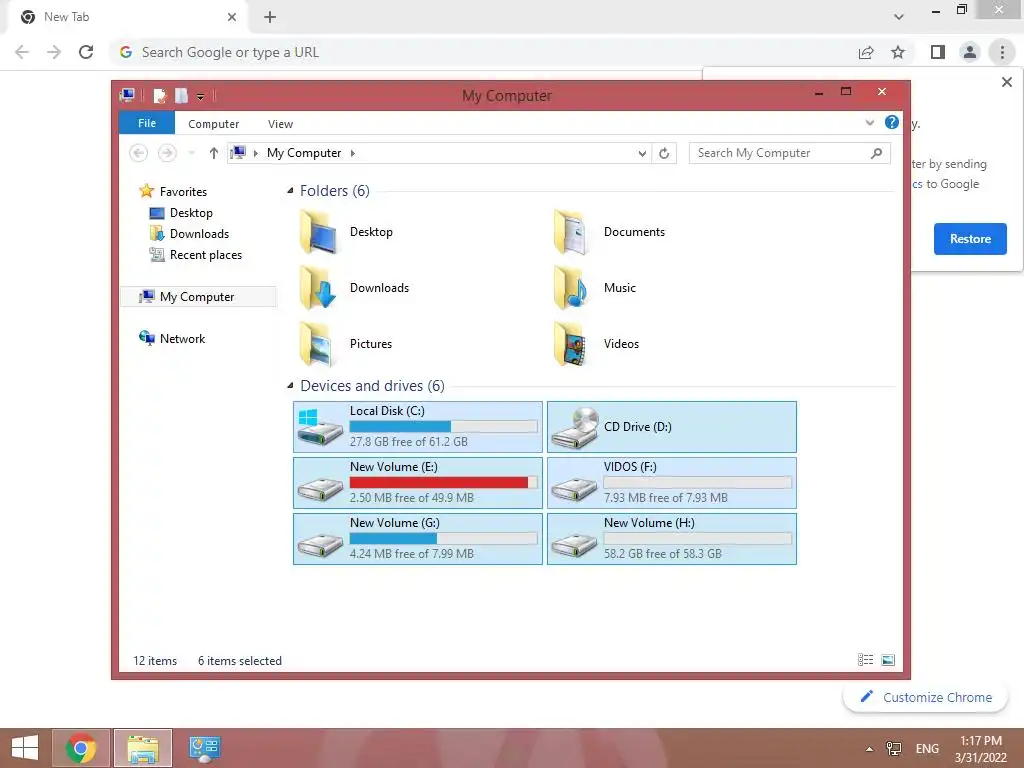The width and height of the screenshot is (1024, 768).
Task: Collapse the Folders (6) group
Action: [290, 191]
